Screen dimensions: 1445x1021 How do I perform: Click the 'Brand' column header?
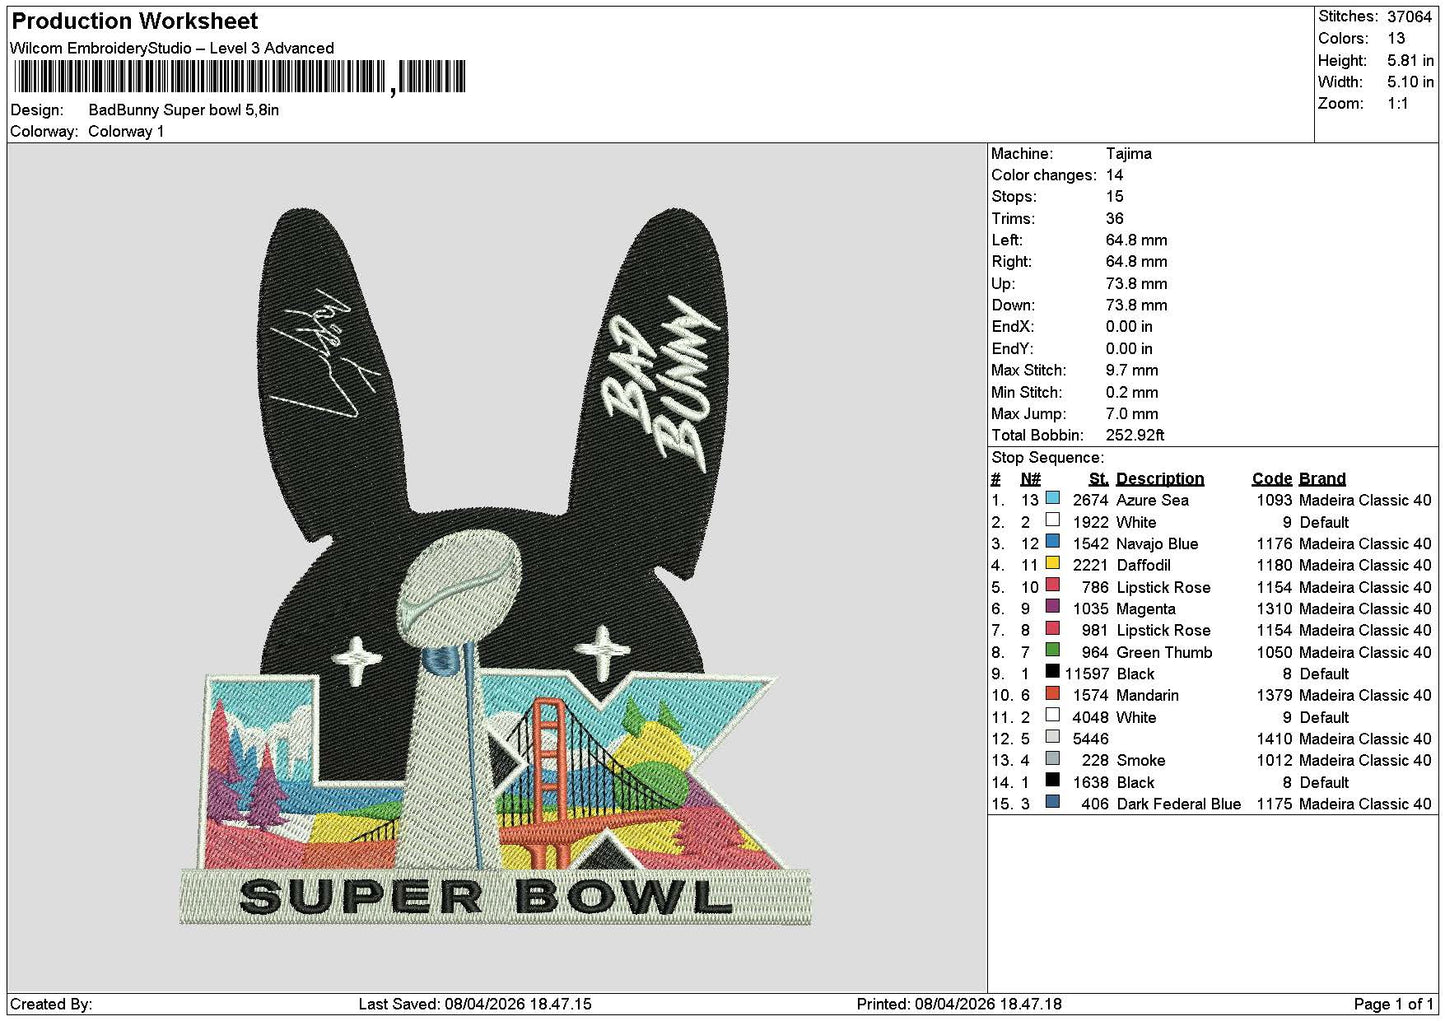(x=1323, y=479)
